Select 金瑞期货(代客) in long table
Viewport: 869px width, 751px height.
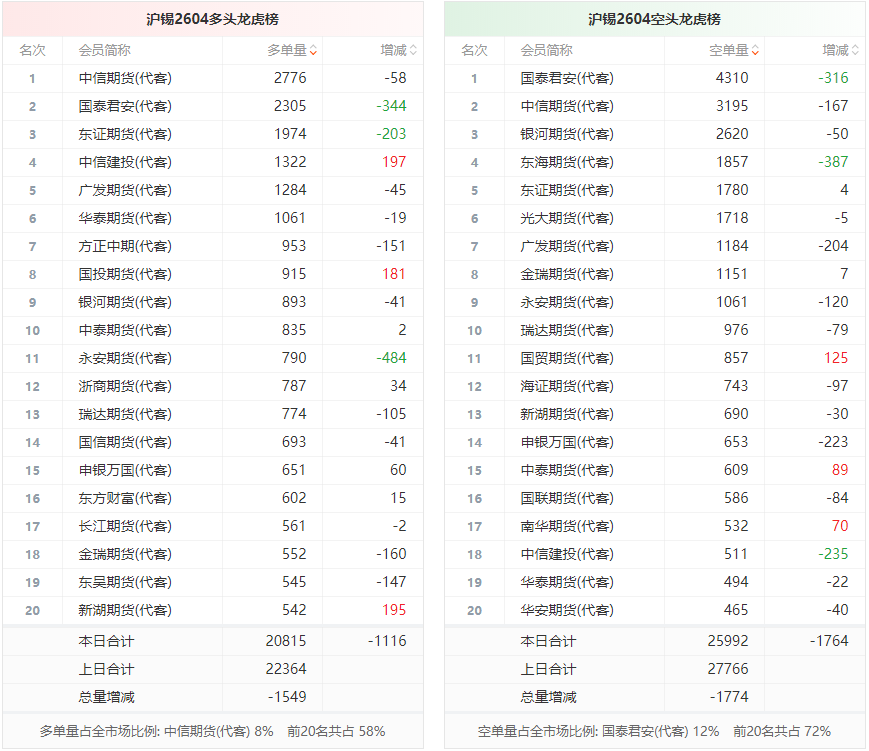coord(125,554)
